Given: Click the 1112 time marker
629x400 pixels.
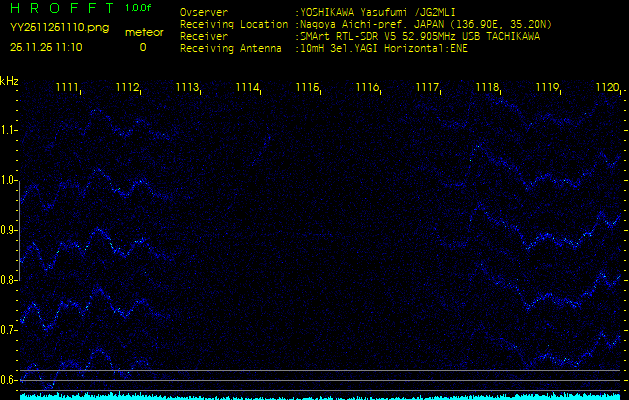Looking at the screenshot, I should (127, 88).
